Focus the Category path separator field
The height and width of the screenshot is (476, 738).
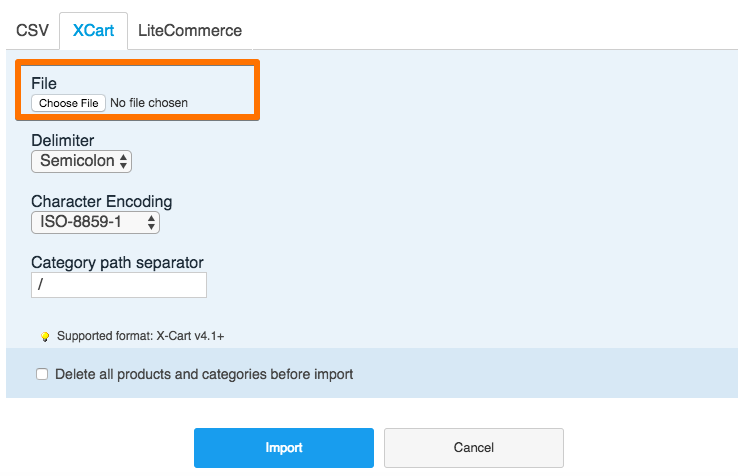[119, 285]
